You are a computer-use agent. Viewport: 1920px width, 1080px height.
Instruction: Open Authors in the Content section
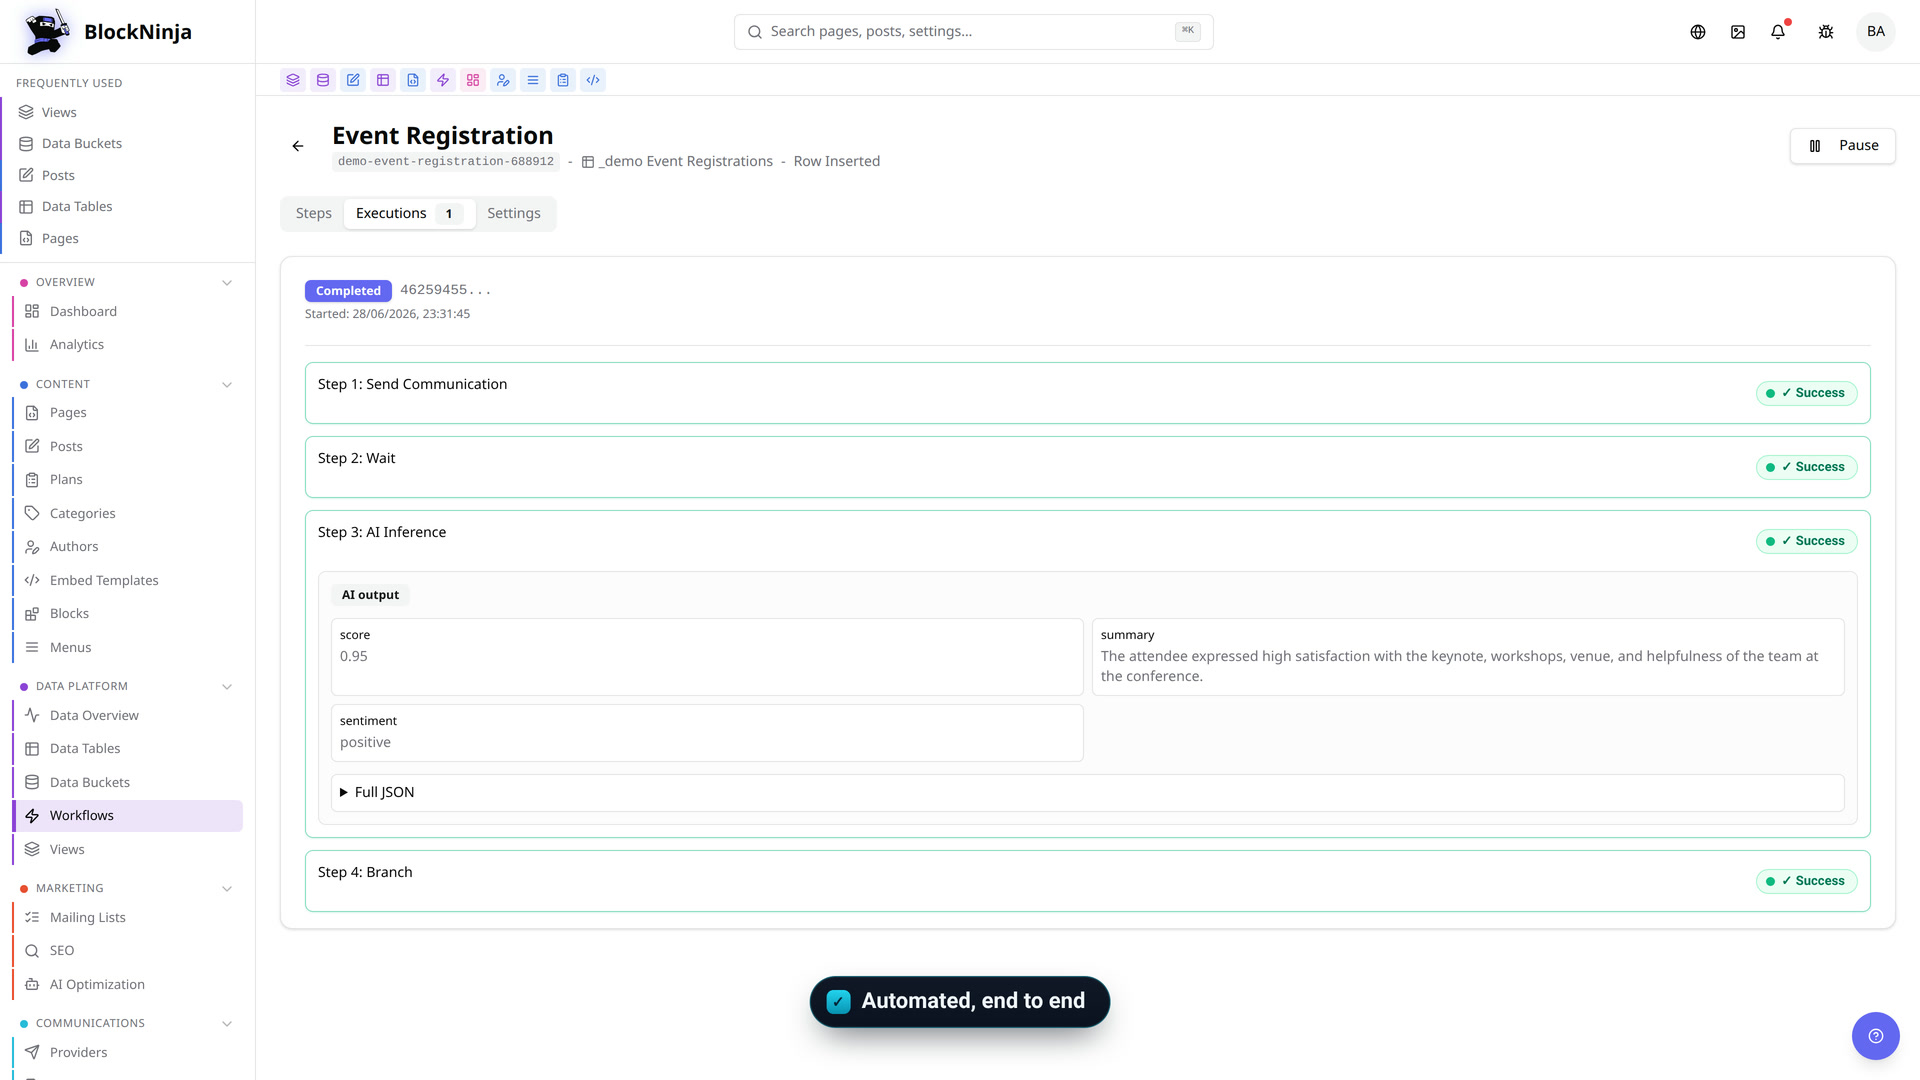click(128, 547)
